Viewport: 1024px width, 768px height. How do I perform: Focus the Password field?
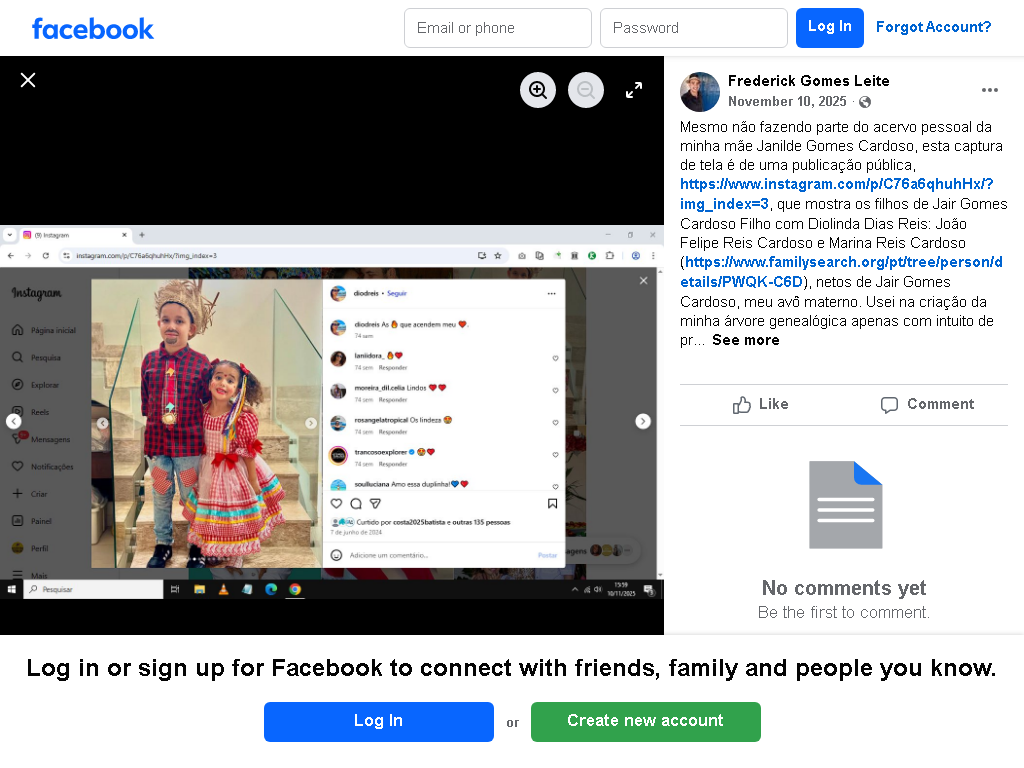tap(694, 28)
